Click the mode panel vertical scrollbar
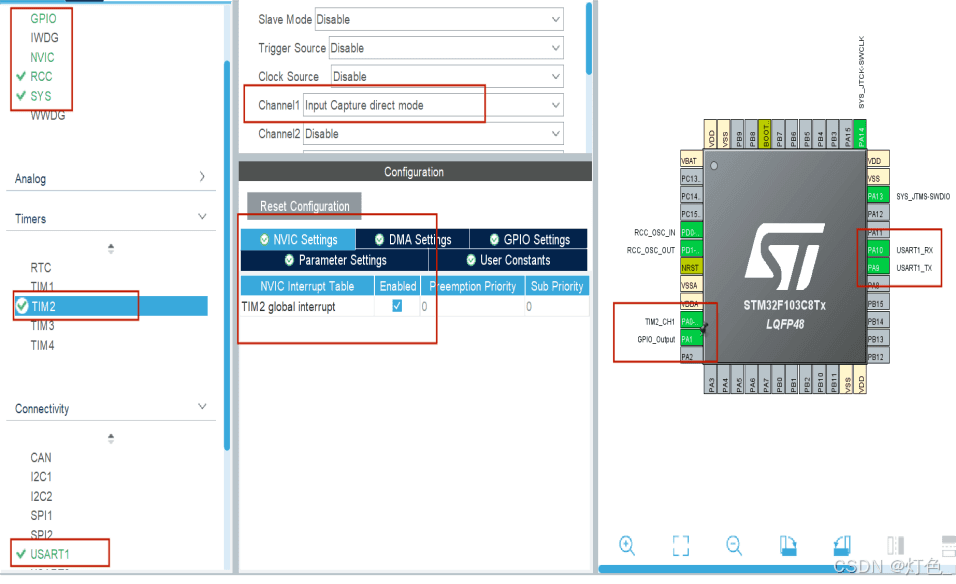 click(589, 38)
